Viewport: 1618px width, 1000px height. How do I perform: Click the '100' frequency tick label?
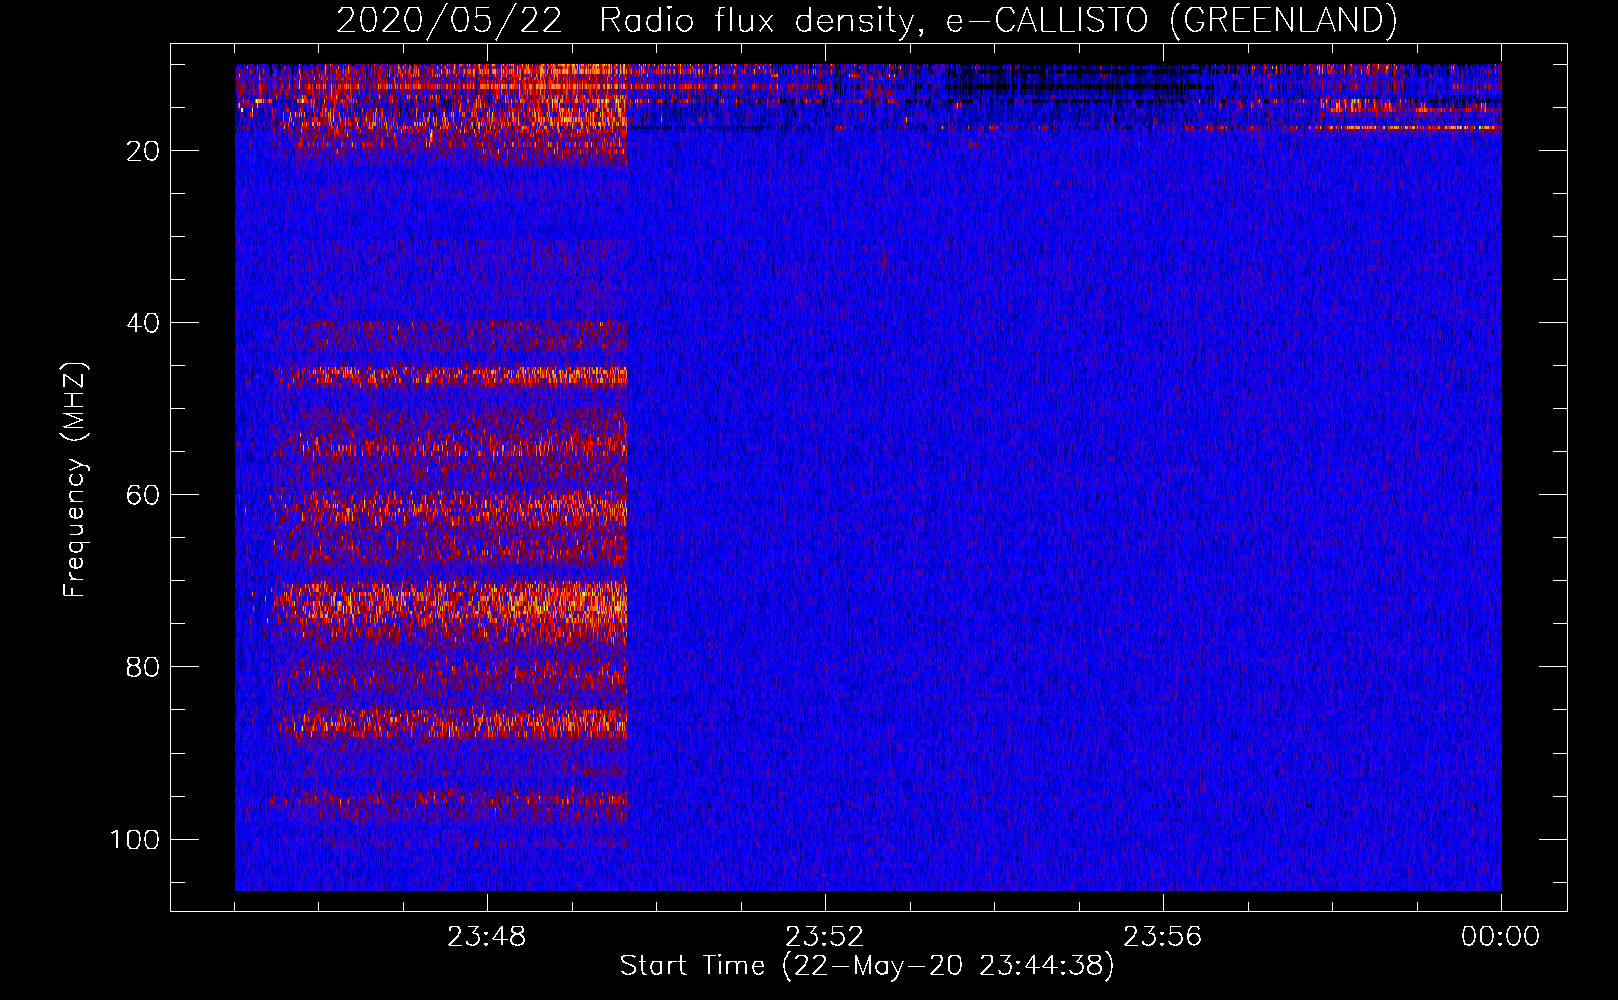[135, 839]
